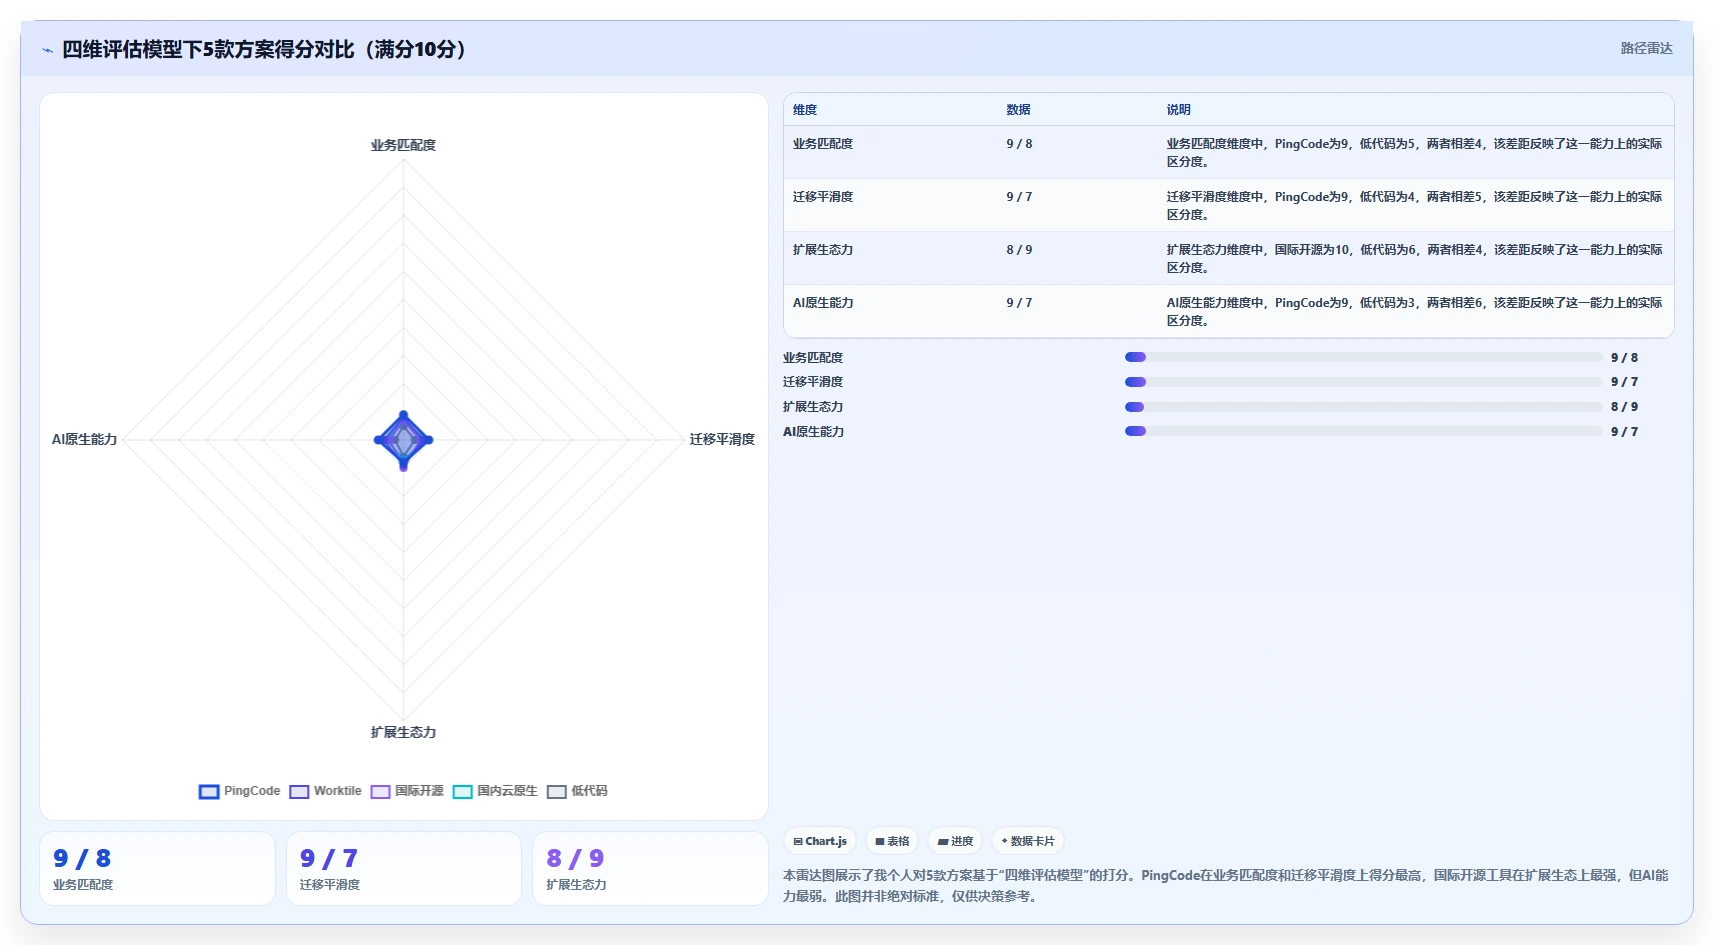Click the radar polygon at chart center
1714x945 pixels.
click(x=403, y=440)
